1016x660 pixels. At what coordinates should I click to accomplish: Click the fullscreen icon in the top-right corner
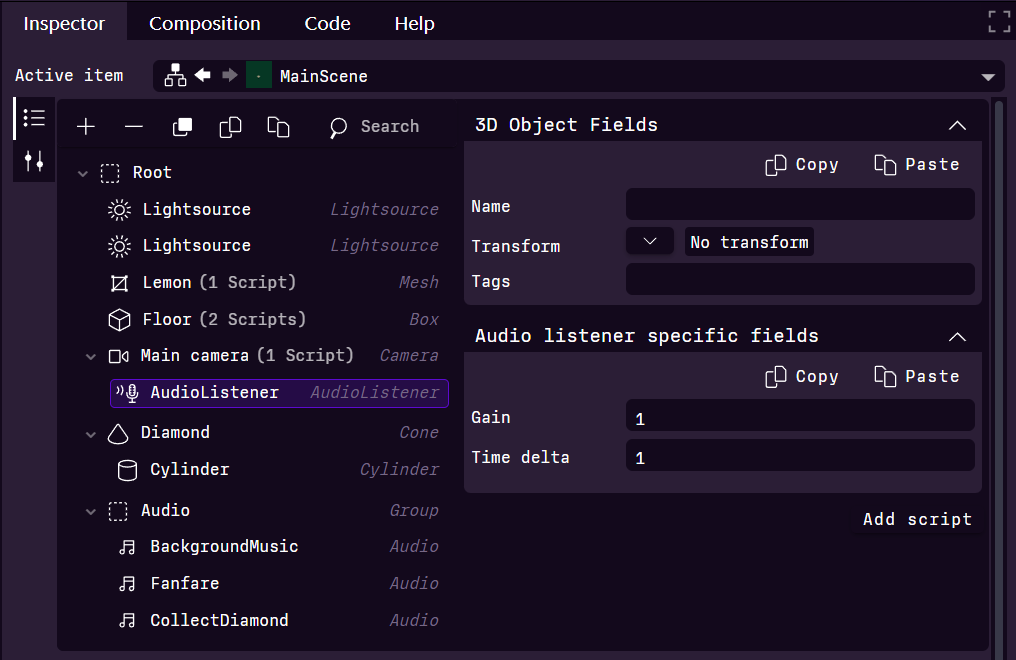coord(998,20)
